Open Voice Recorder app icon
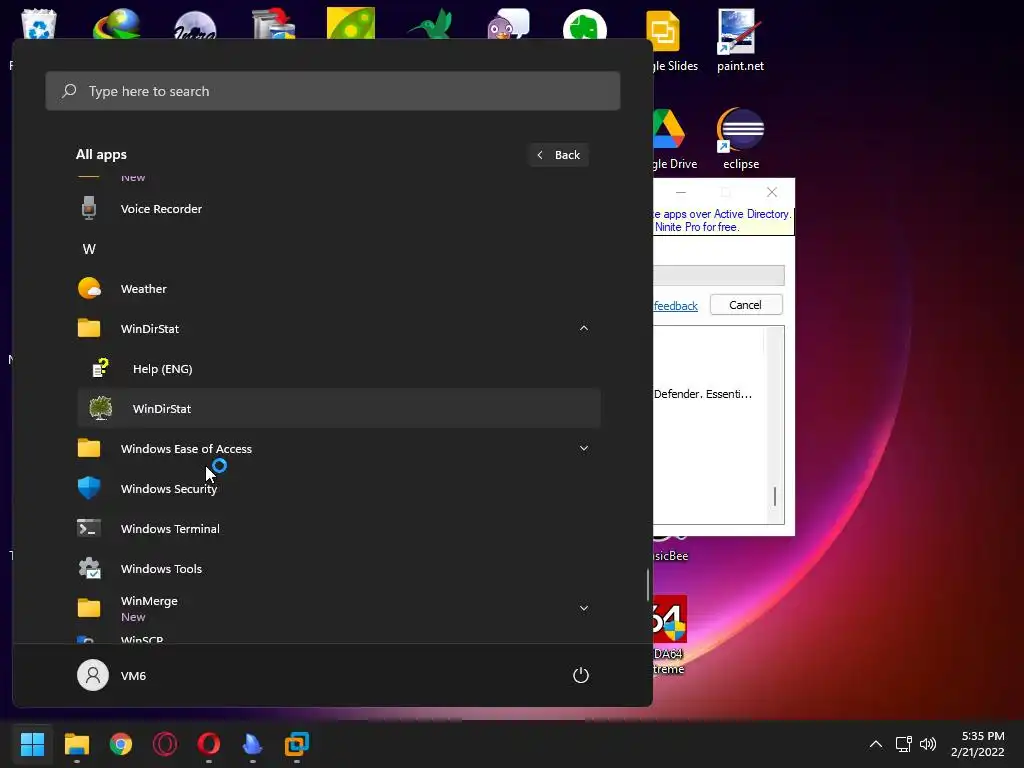Viewport: 1024px width, 768px height. pyautogui.click(x=89, y=208)
